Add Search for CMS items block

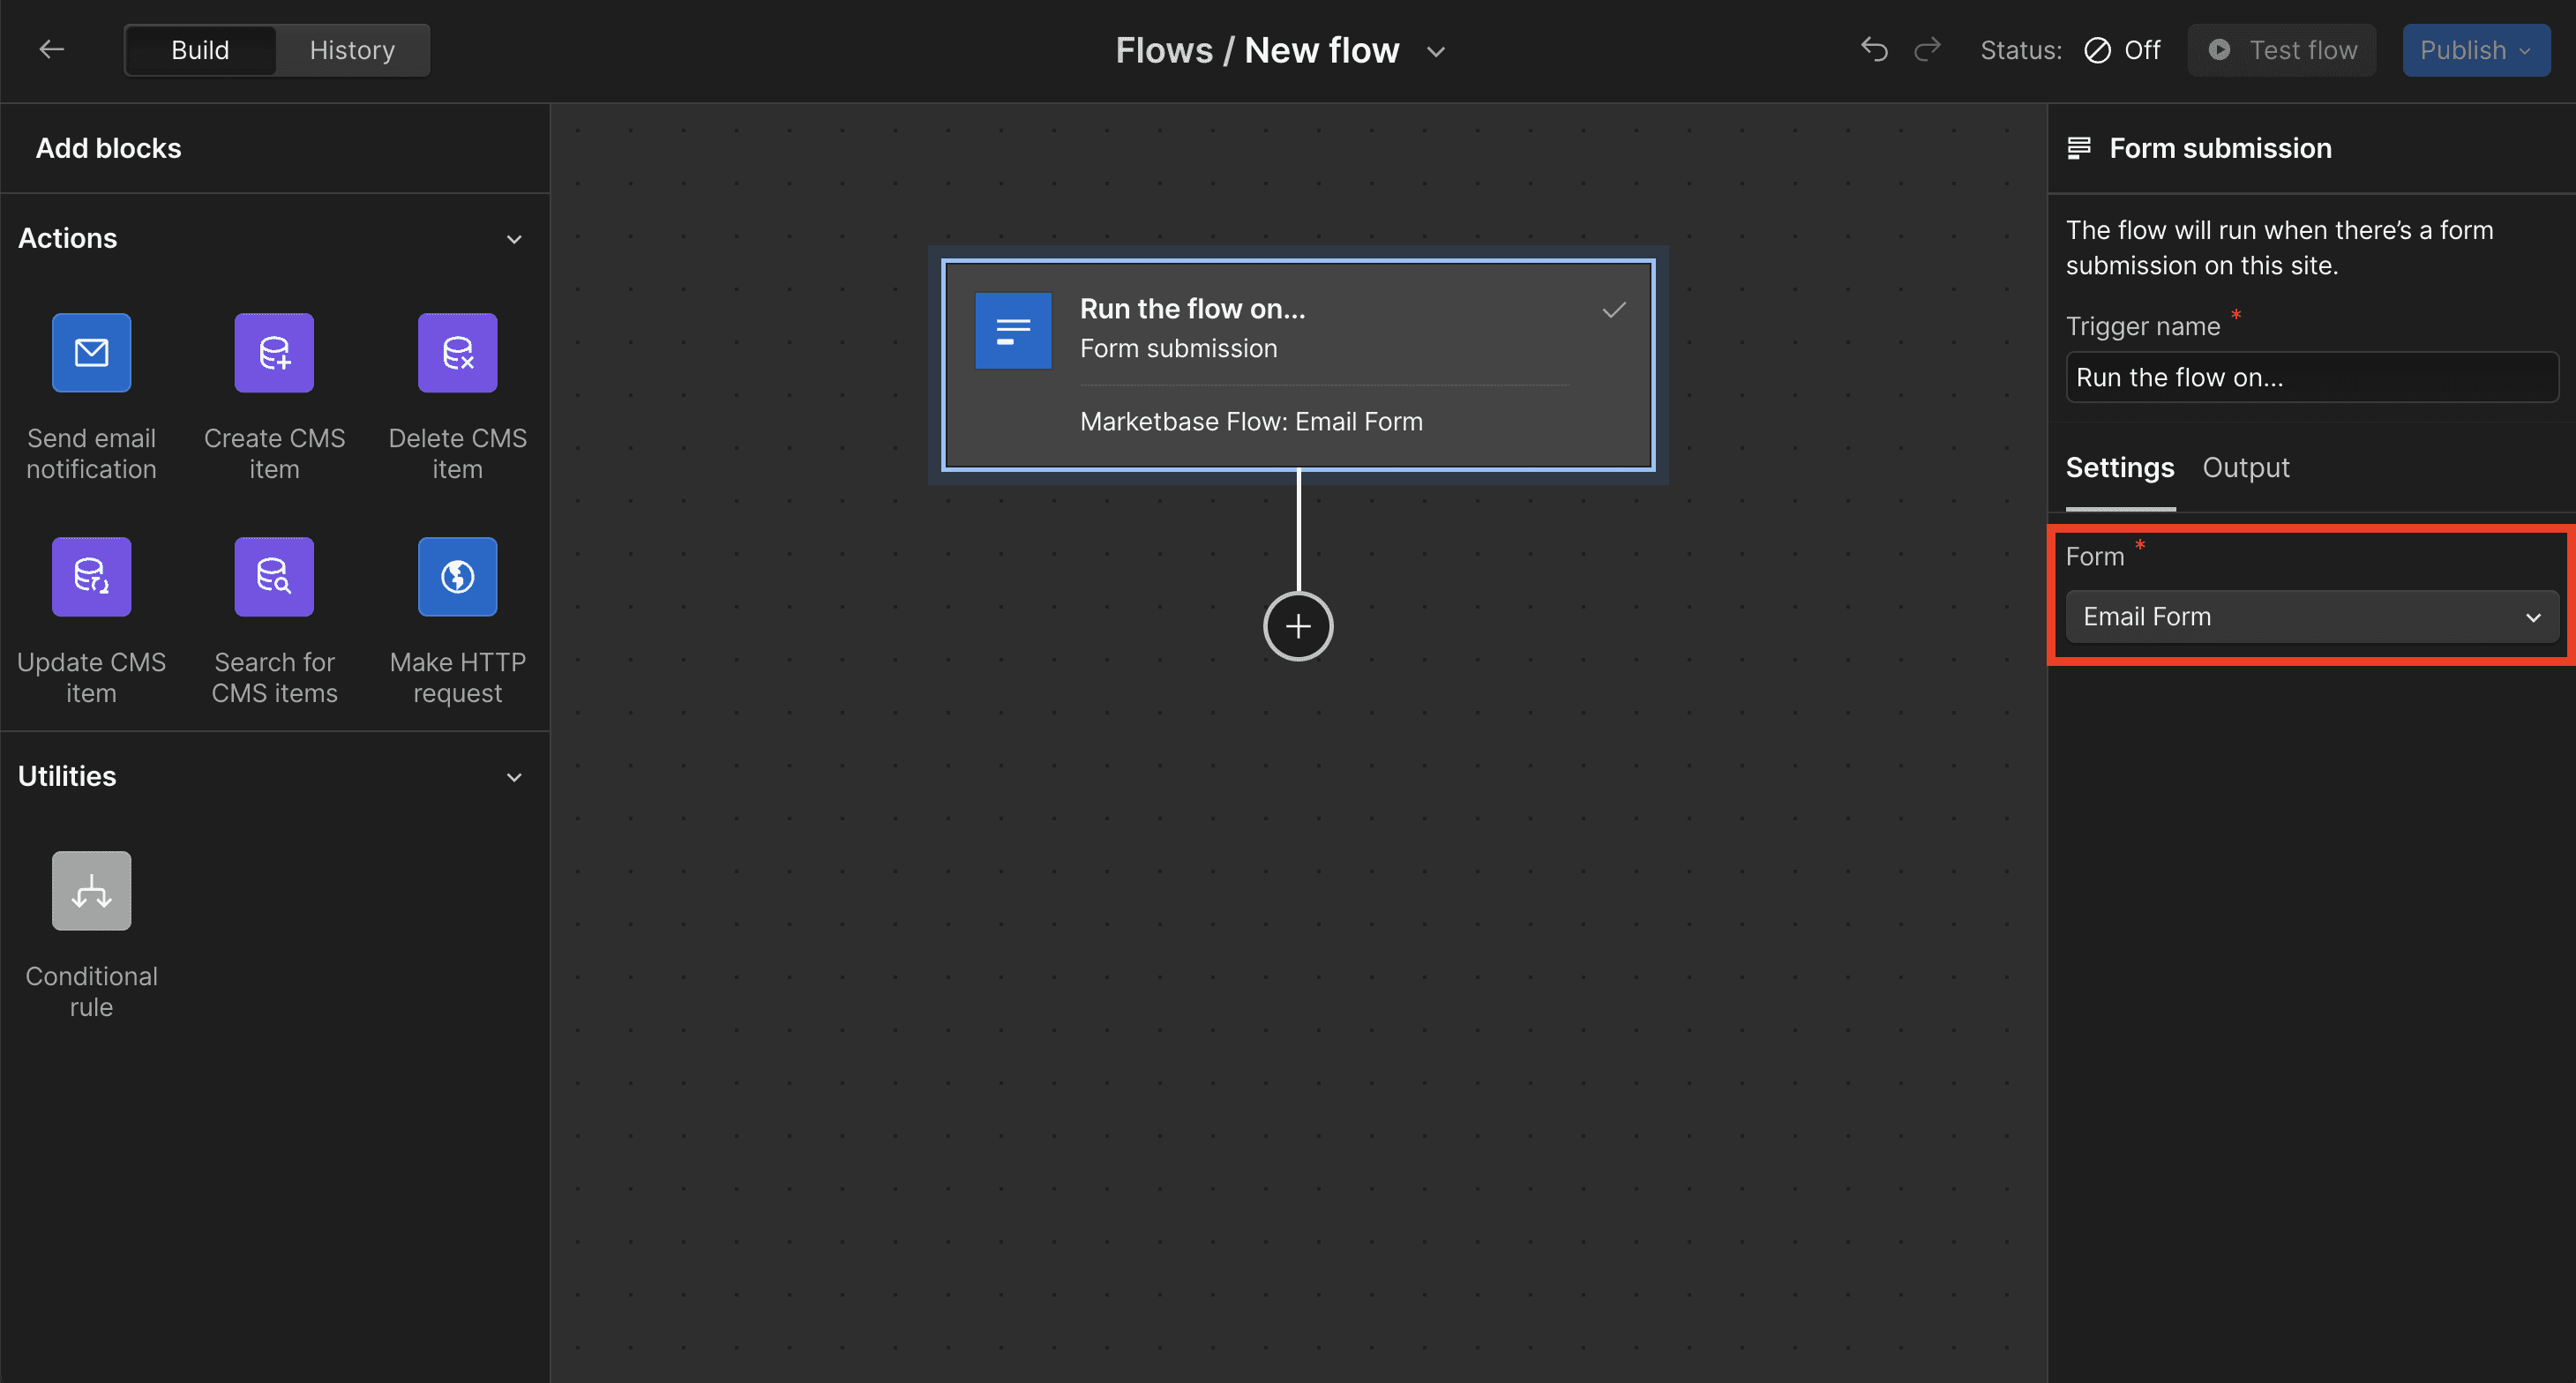tap(274, 577)
